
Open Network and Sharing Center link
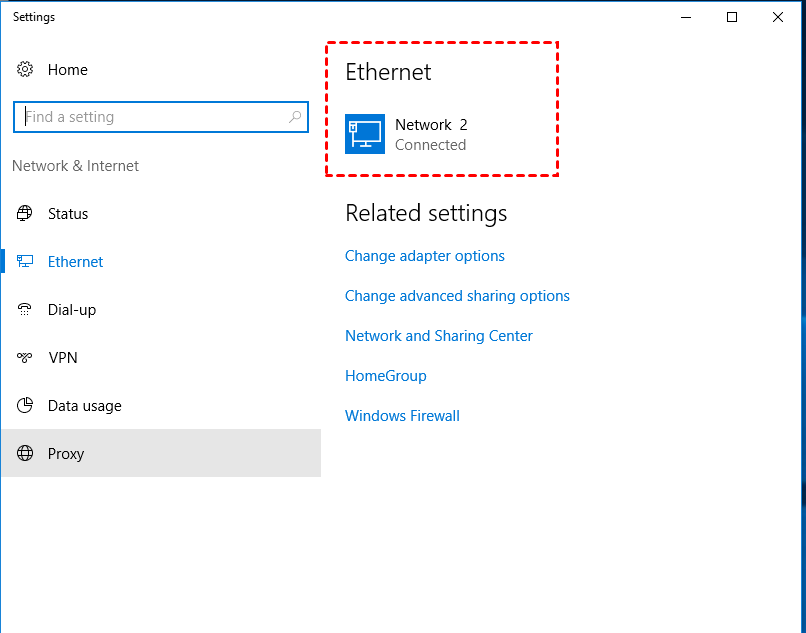439,336
